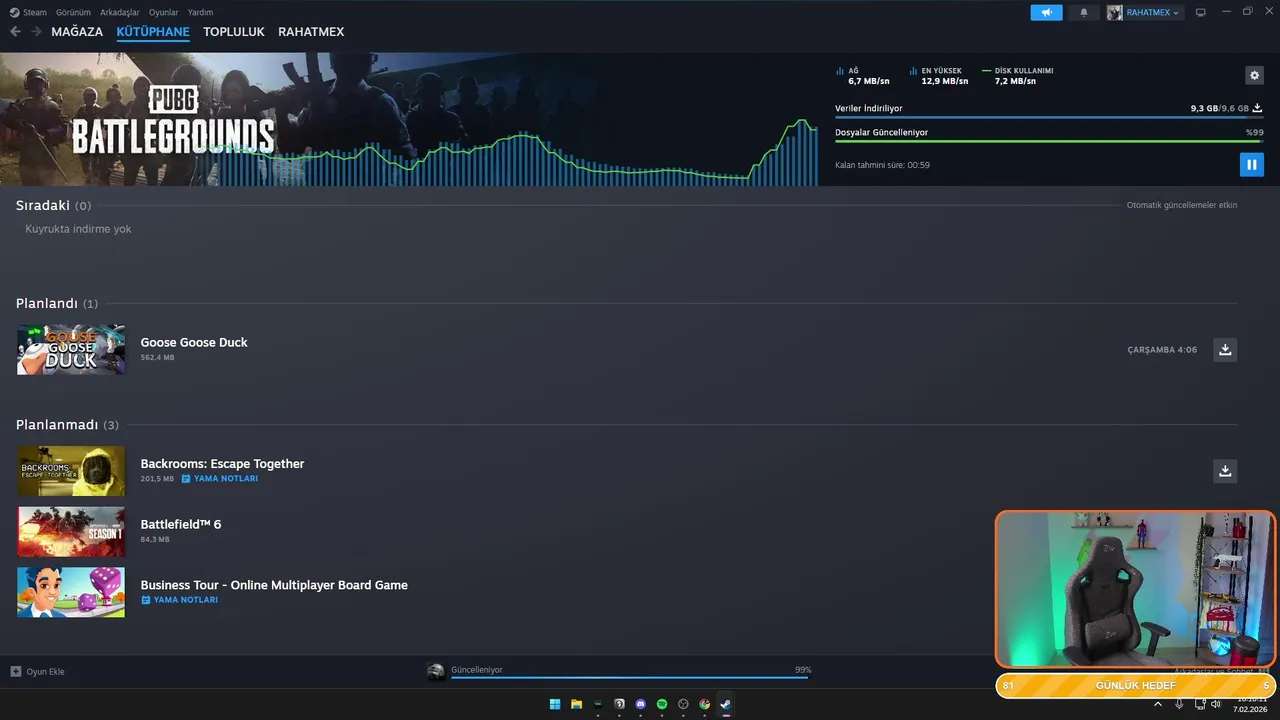Image resolution: width=1280 pixels, height=720 pixels.
Task: Click 'Kuyrukta indirme yok' text
Action: (78, 229)
